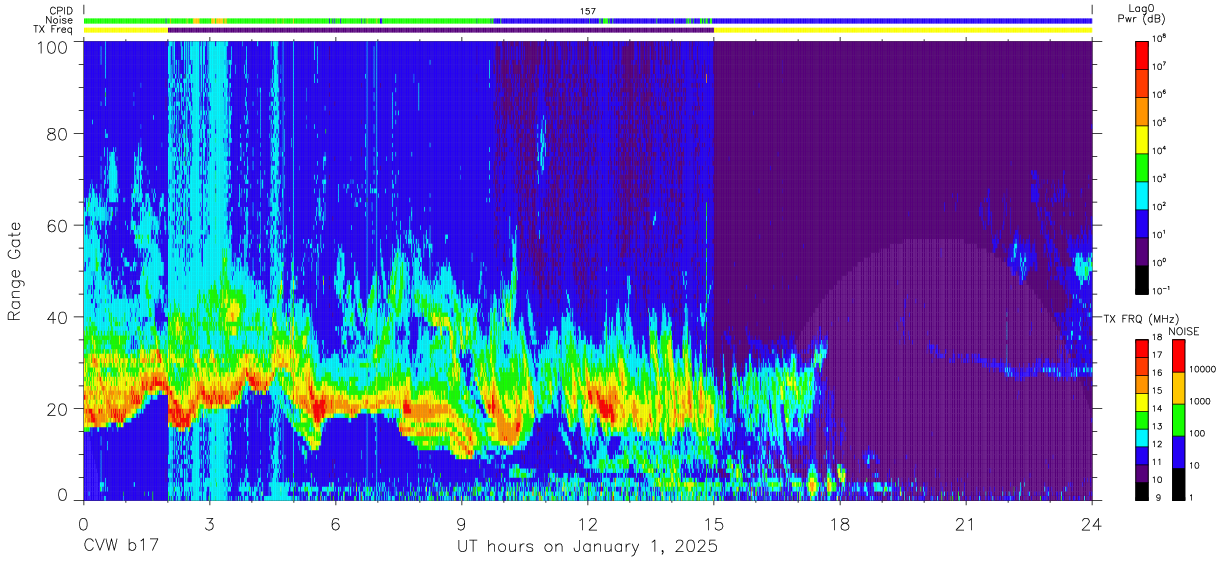Image resolution: width=1228 pixels, height=567 pixels.
Task: Click the CVW b17 station label
Action: (120, 547)
